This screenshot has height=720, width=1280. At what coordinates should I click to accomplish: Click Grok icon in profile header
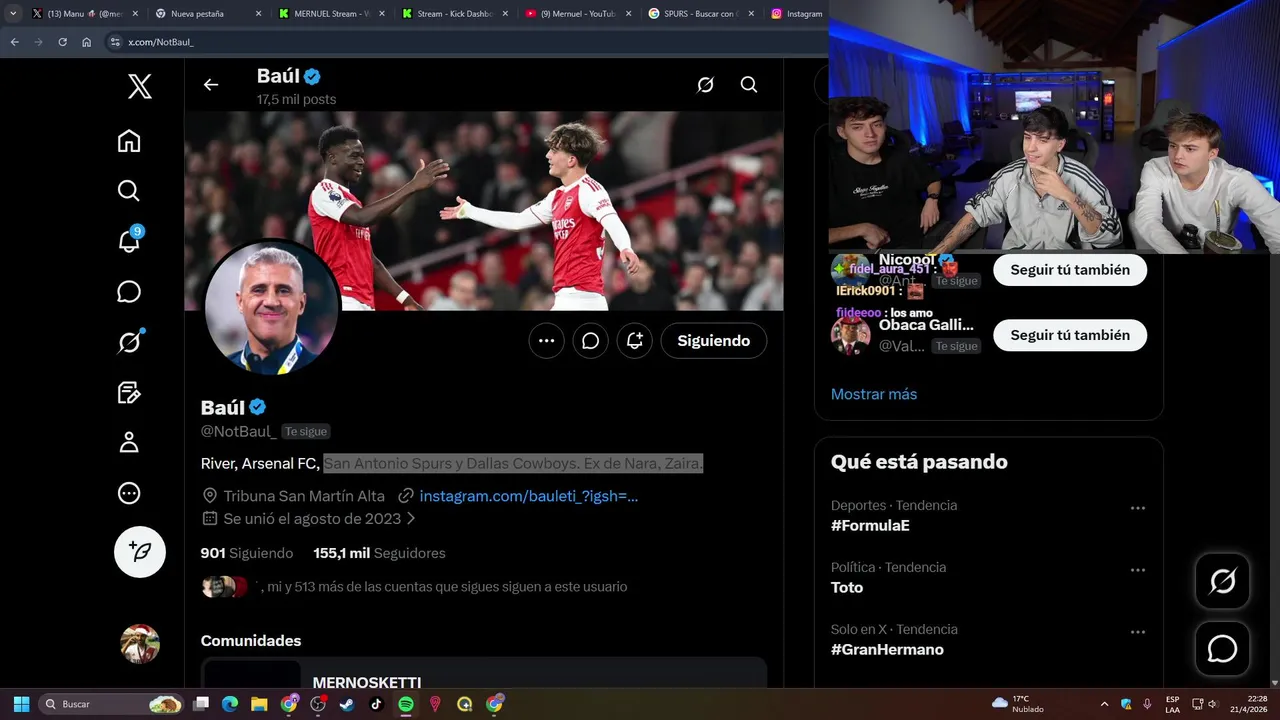[x=705, y=85]
